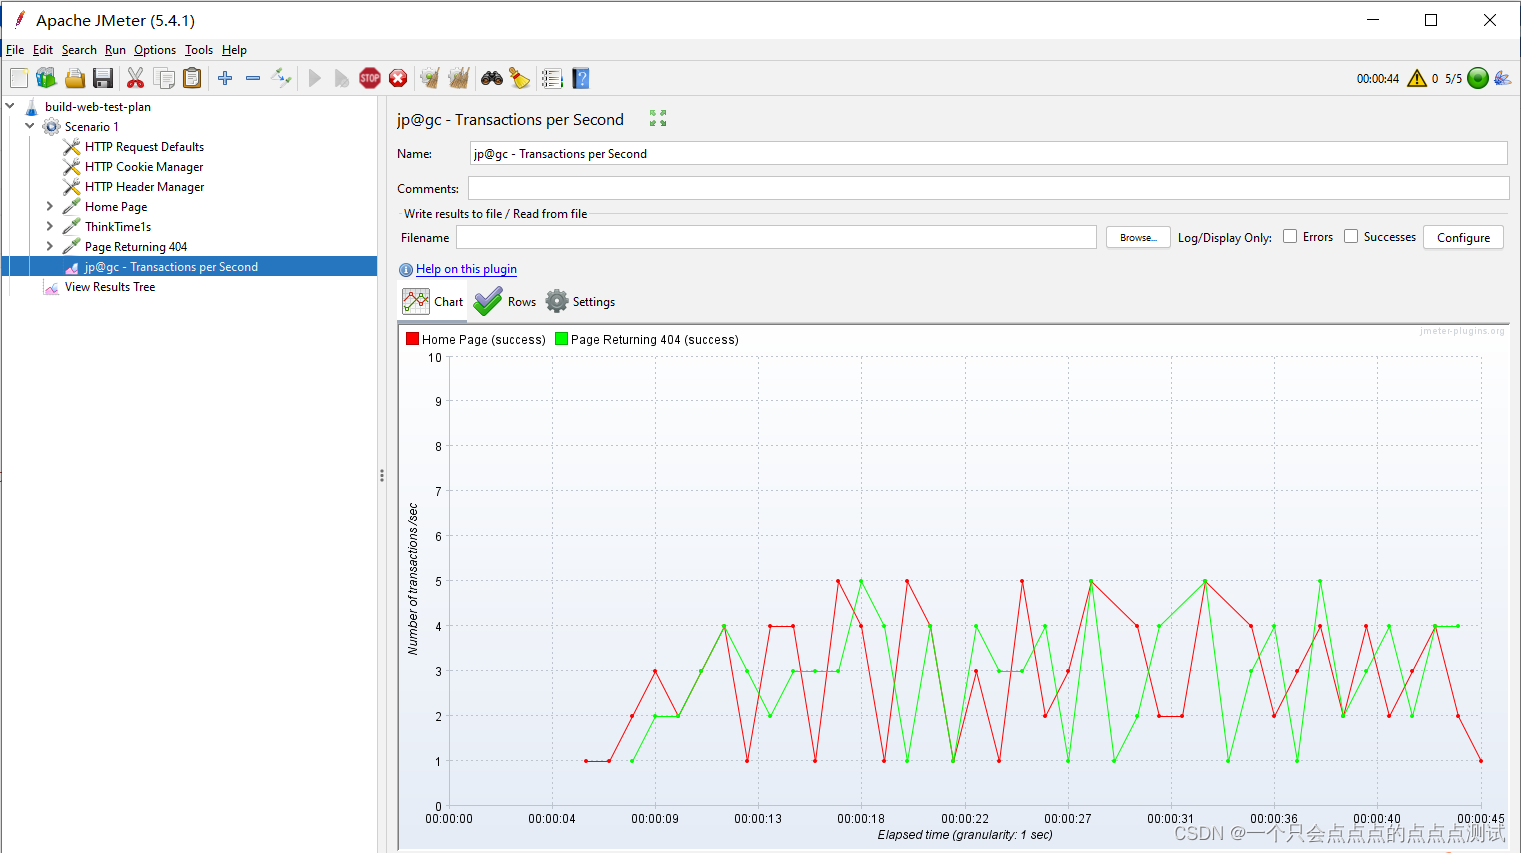Viewport: 1521px width, 853px height.
Task: Select jp@gc - Transactions per Second tree item
Action: point(171,266)
